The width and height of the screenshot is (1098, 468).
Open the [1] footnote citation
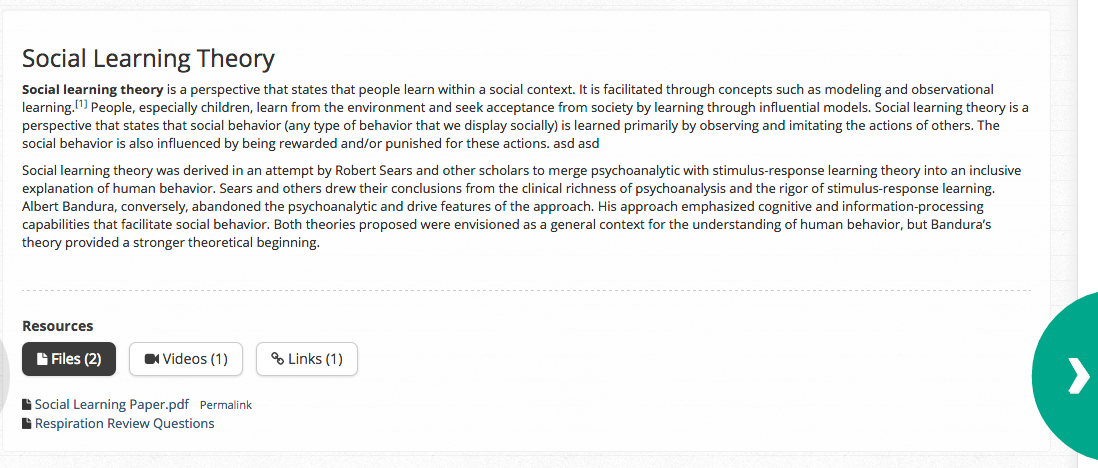pos(81,105)
